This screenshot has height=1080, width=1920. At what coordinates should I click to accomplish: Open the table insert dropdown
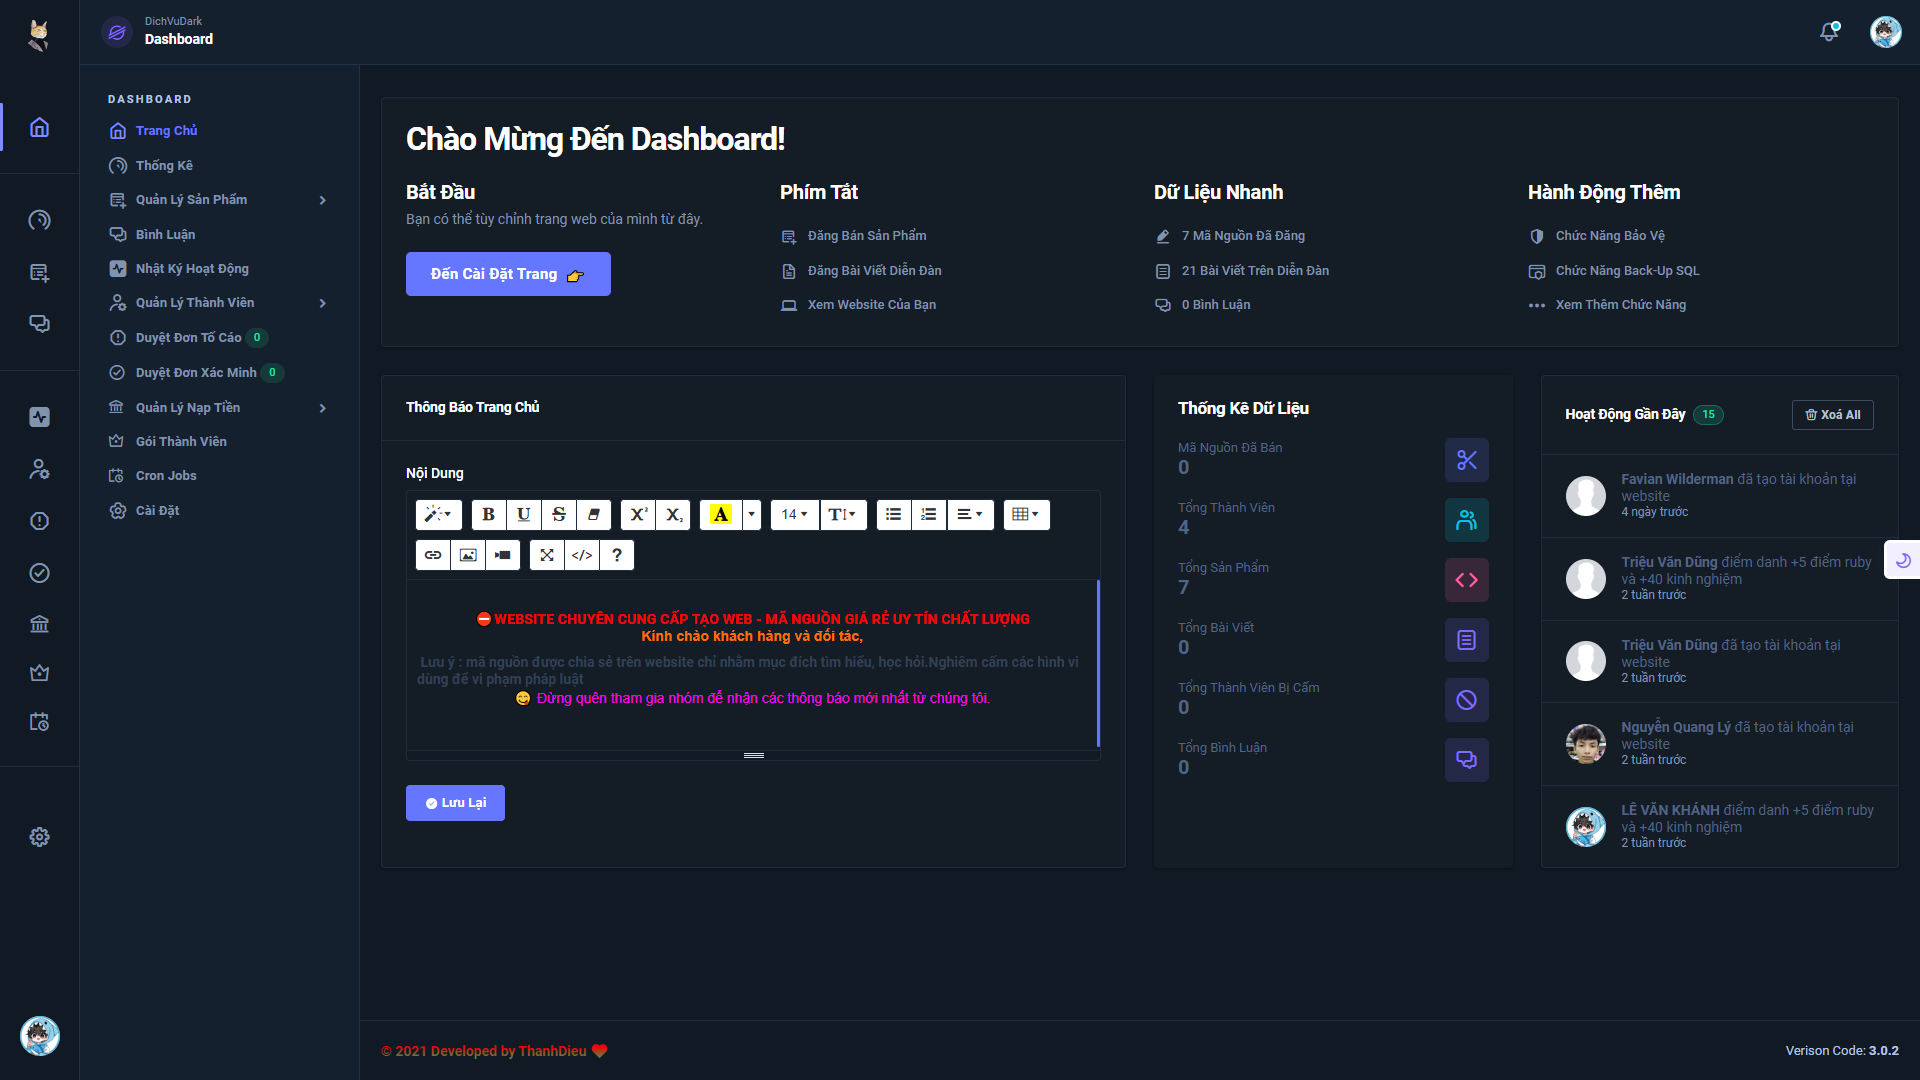[x=1026, y=515]
